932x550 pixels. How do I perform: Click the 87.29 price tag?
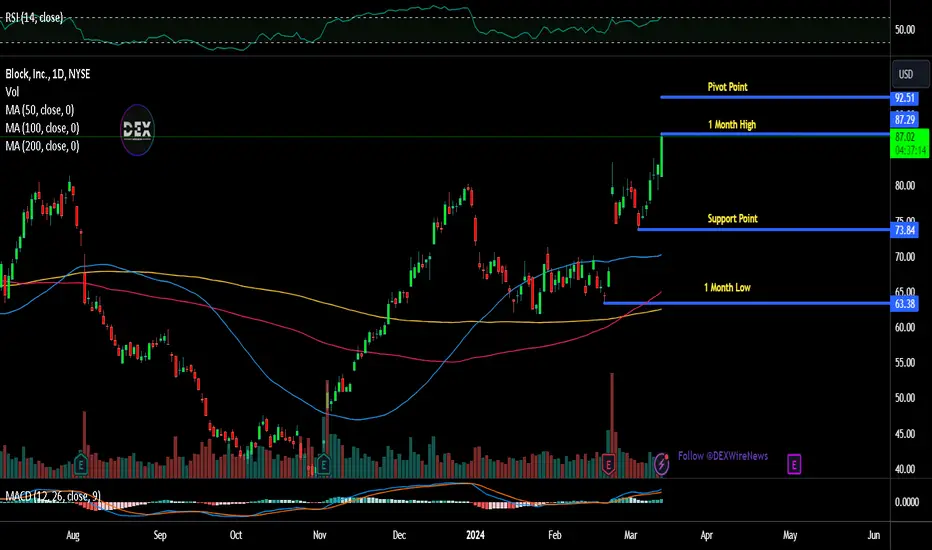[x=905, y=120]
